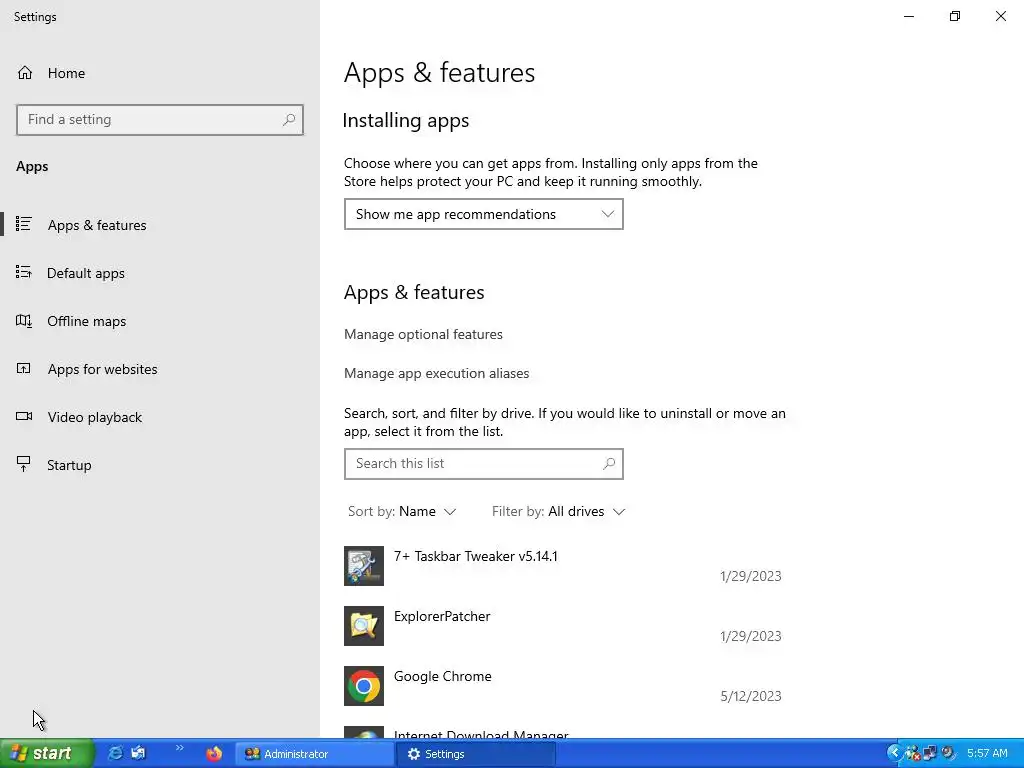Restore down the Settings window
1024x768 pixels.
955,16
